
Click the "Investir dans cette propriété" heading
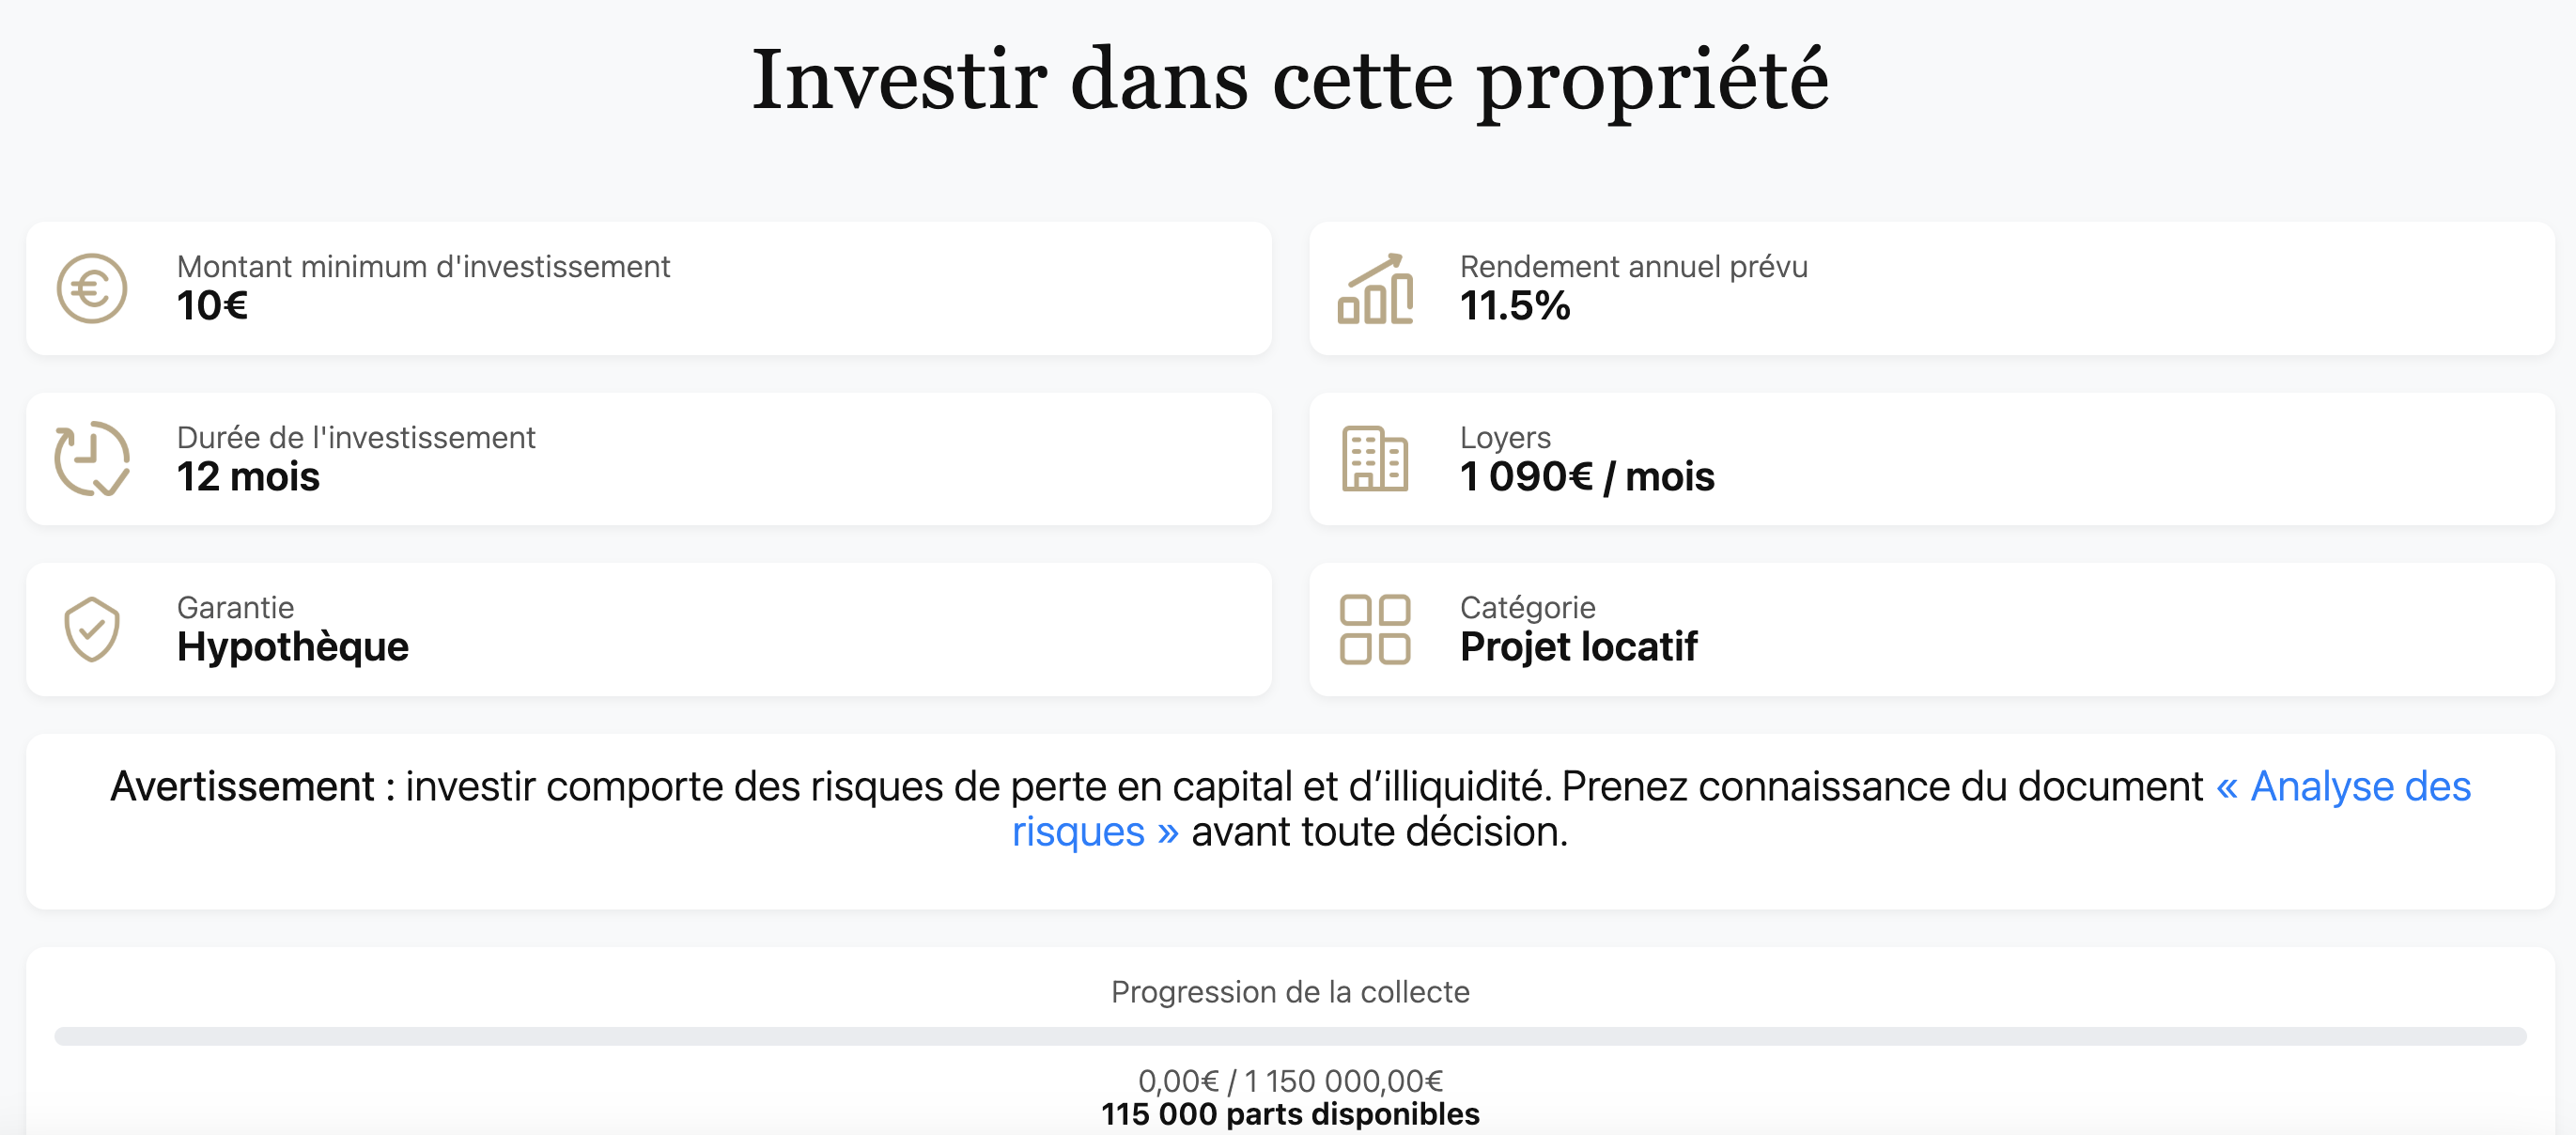(x=1290, y=80)
